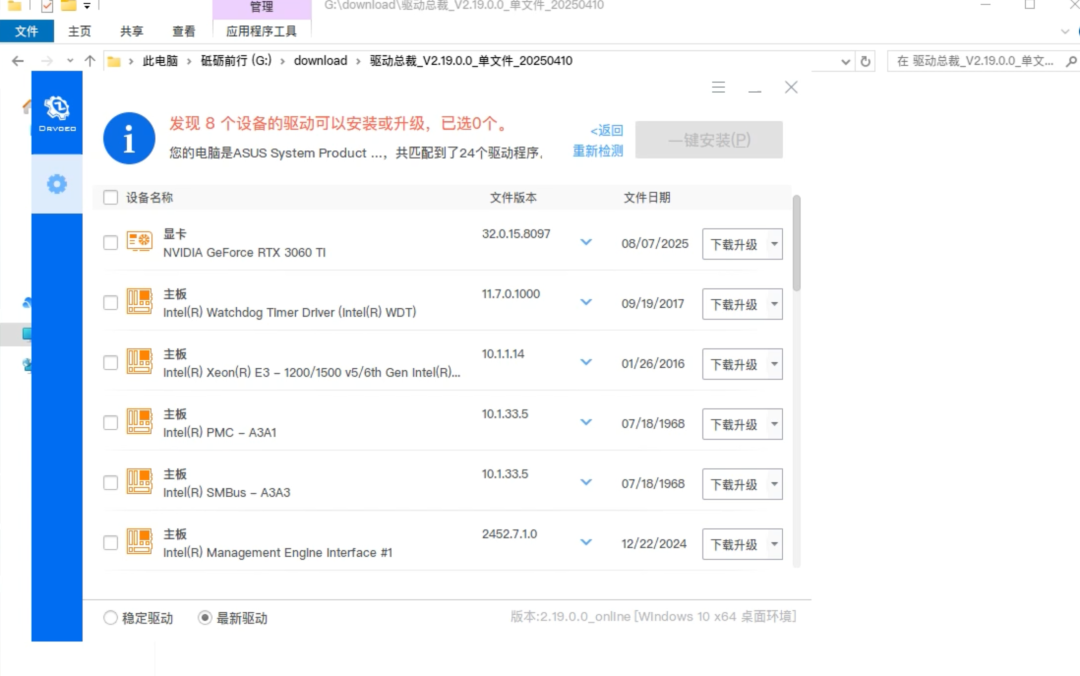Refresh the Explorer address bar
Image resolution: width=1080 pixels, height=676 pixels.
(x=865, y=61)
